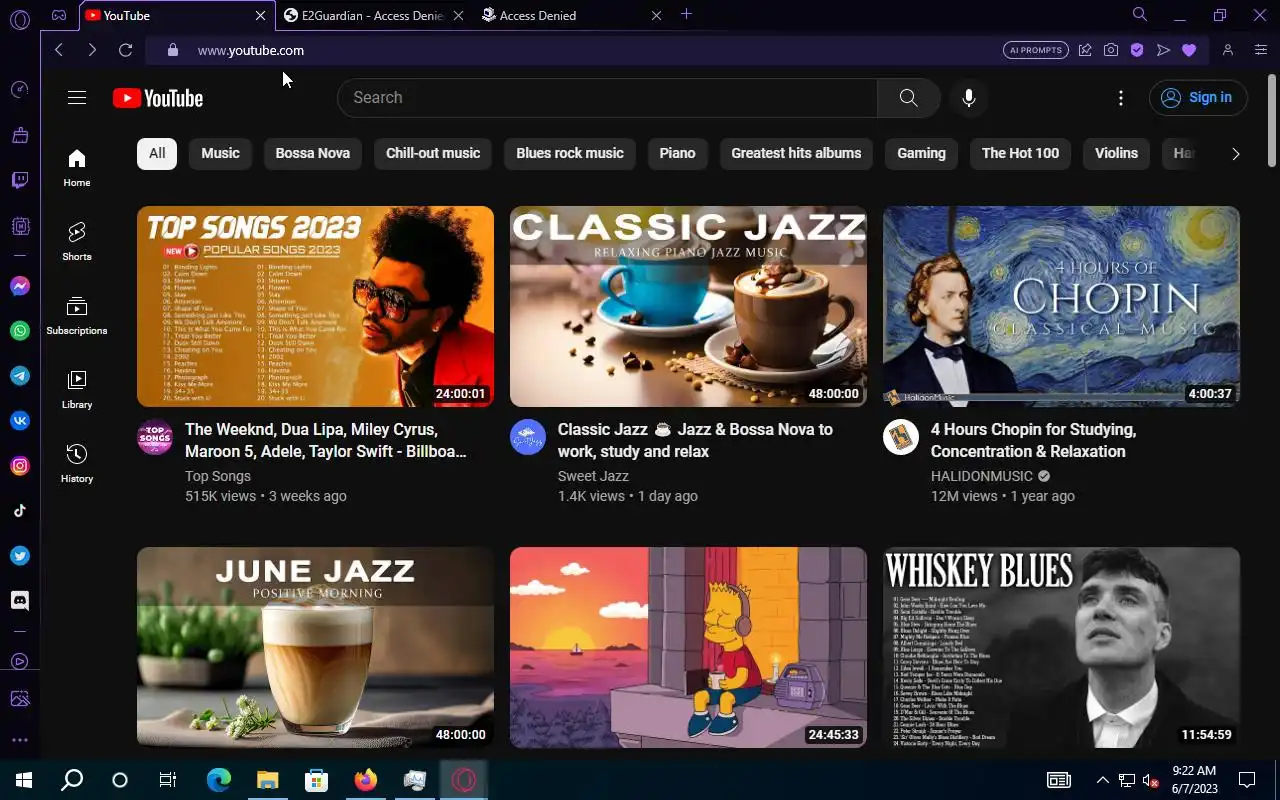Screen dimensions: 1280x800
Task: Select the Blues rock music chip
Action: tap(570, 153)
